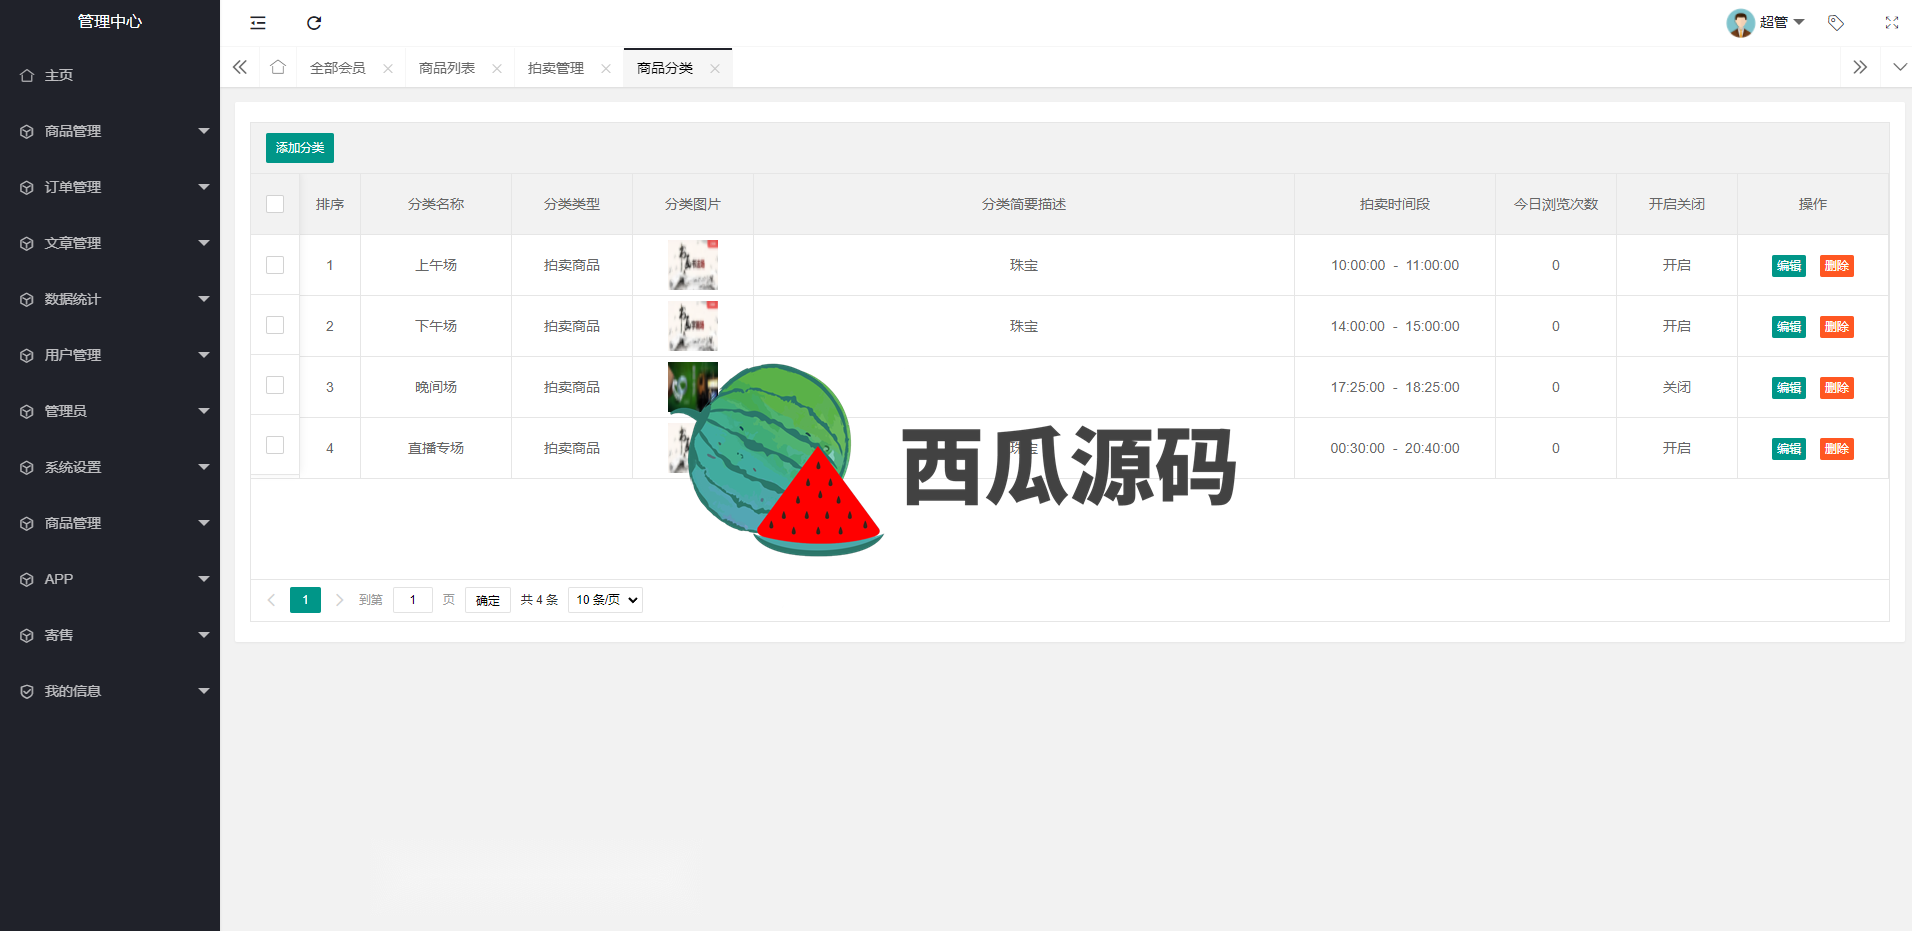Viewport: 1912px width, 931px height.
Task: Click the sidebar collapse menu icon
Action: (258, 23)
